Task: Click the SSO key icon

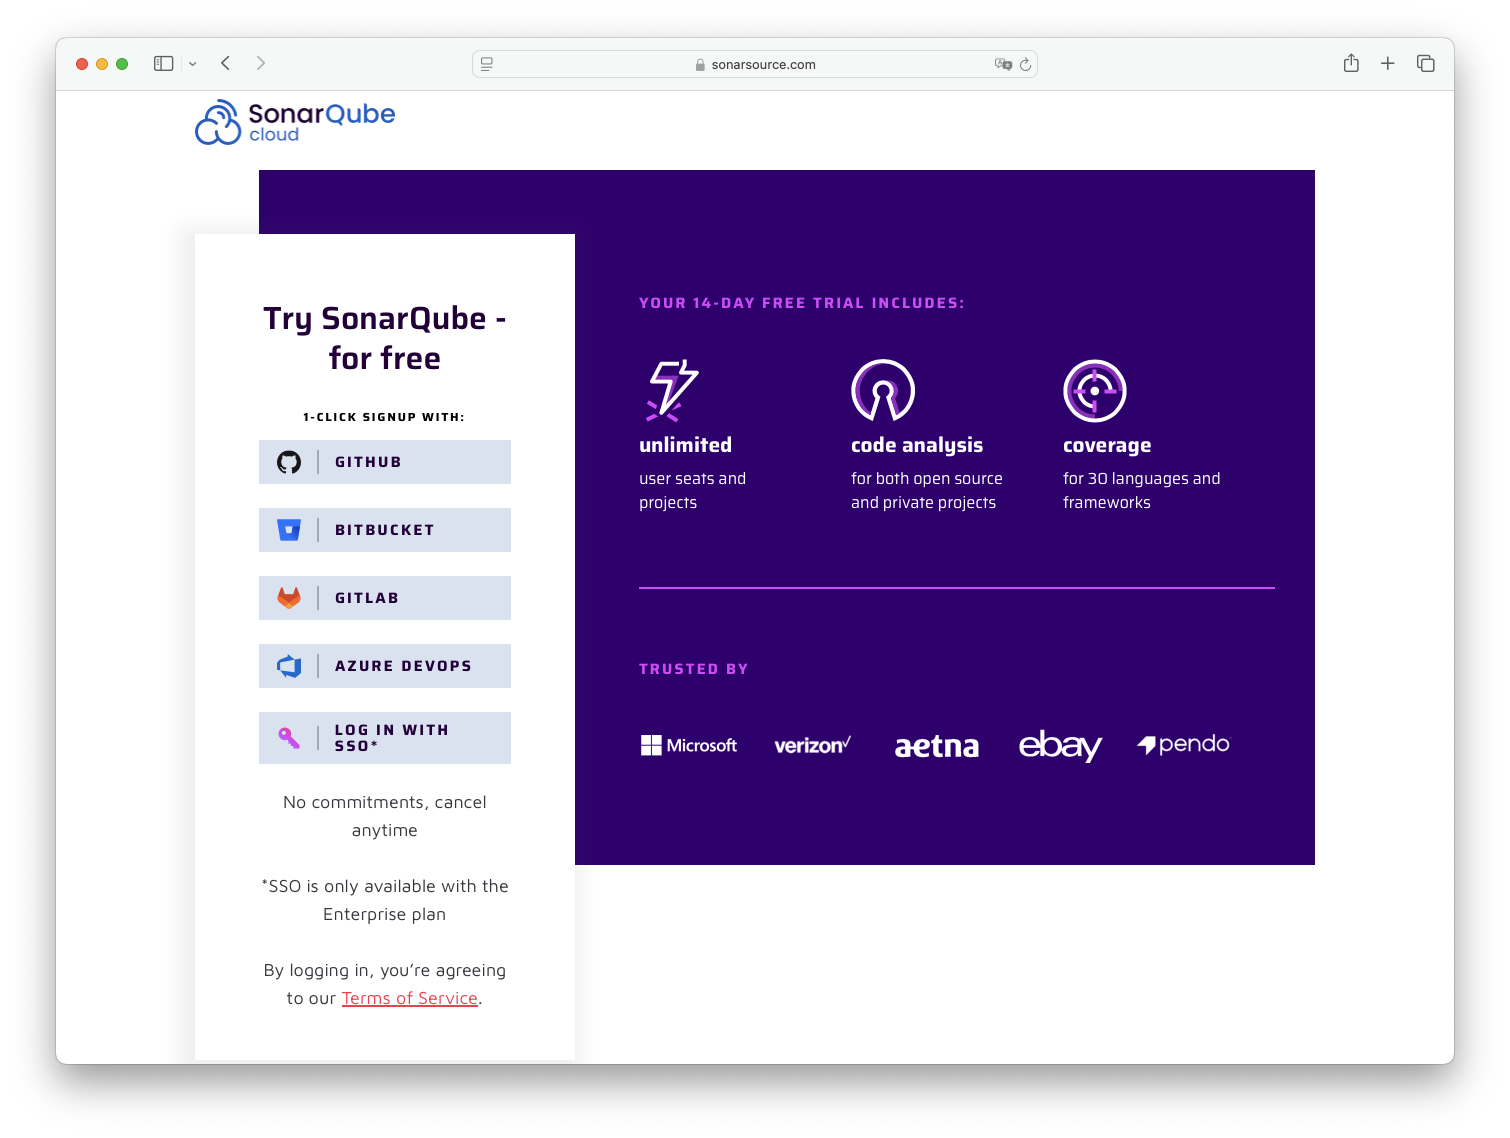Action: (x=289, y=738)
